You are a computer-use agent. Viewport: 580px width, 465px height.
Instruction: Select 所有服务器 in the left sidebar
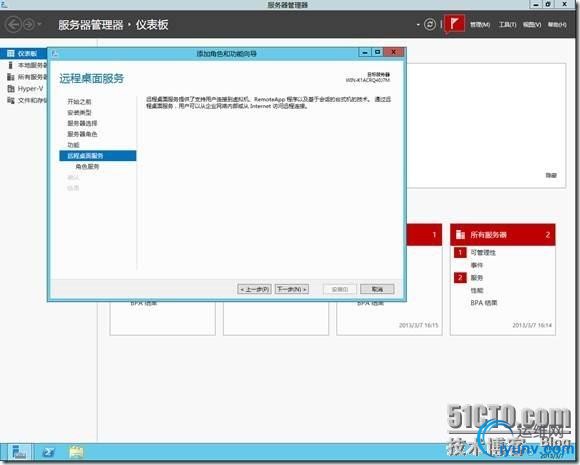23,77
